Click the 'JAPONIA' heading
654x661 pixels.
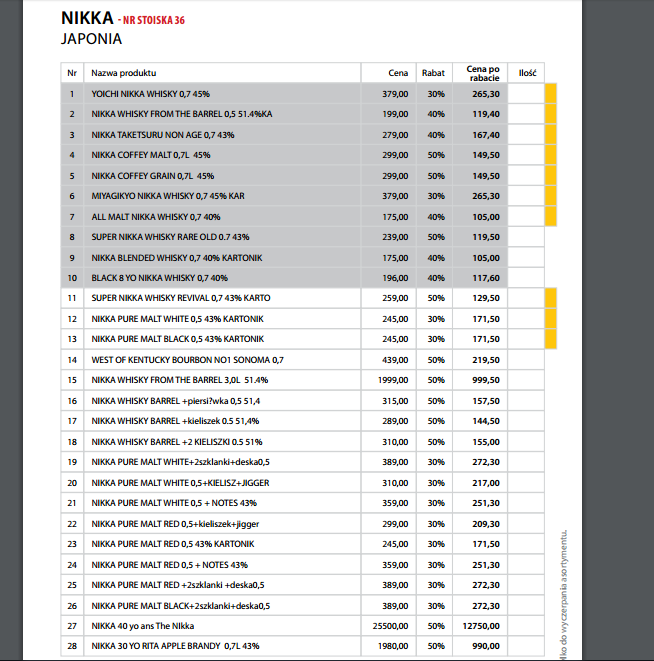[x=92, y=40]
